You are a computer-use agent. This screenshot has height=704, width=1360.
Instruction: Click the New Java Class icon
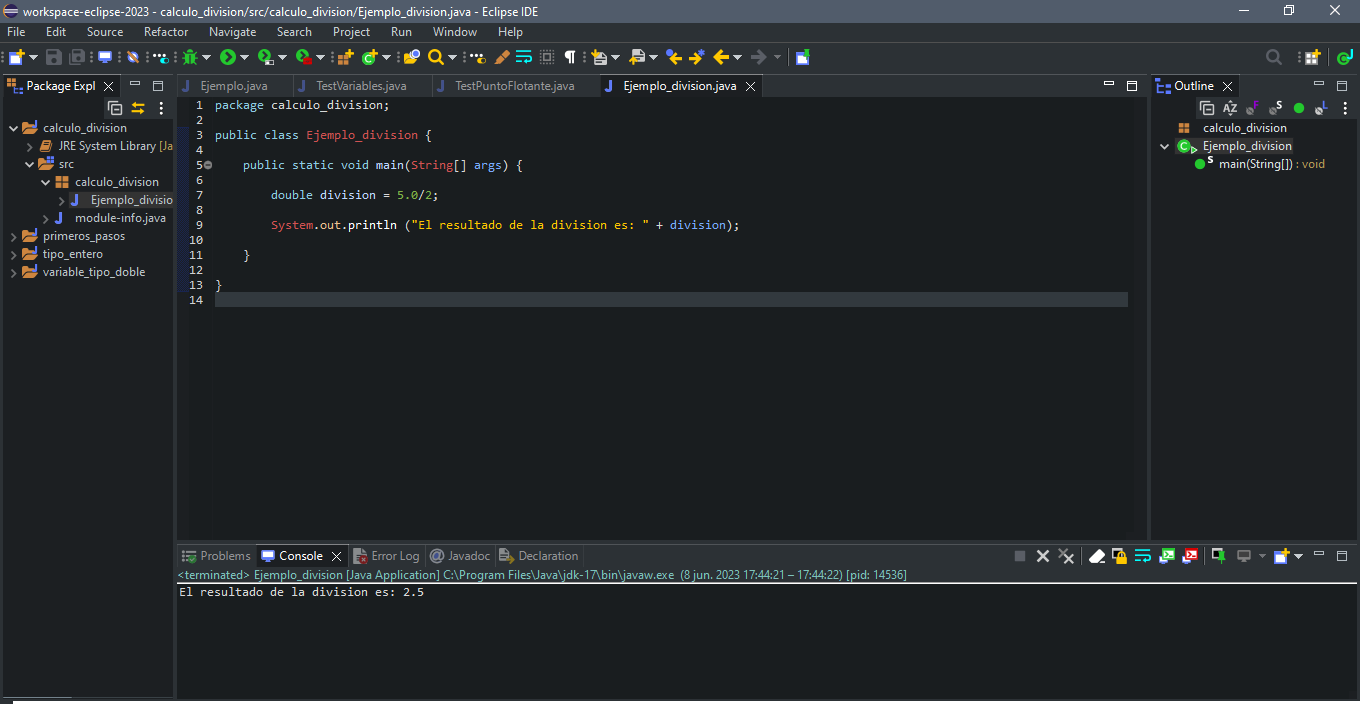pyautogui.click(x=370, y=57)
